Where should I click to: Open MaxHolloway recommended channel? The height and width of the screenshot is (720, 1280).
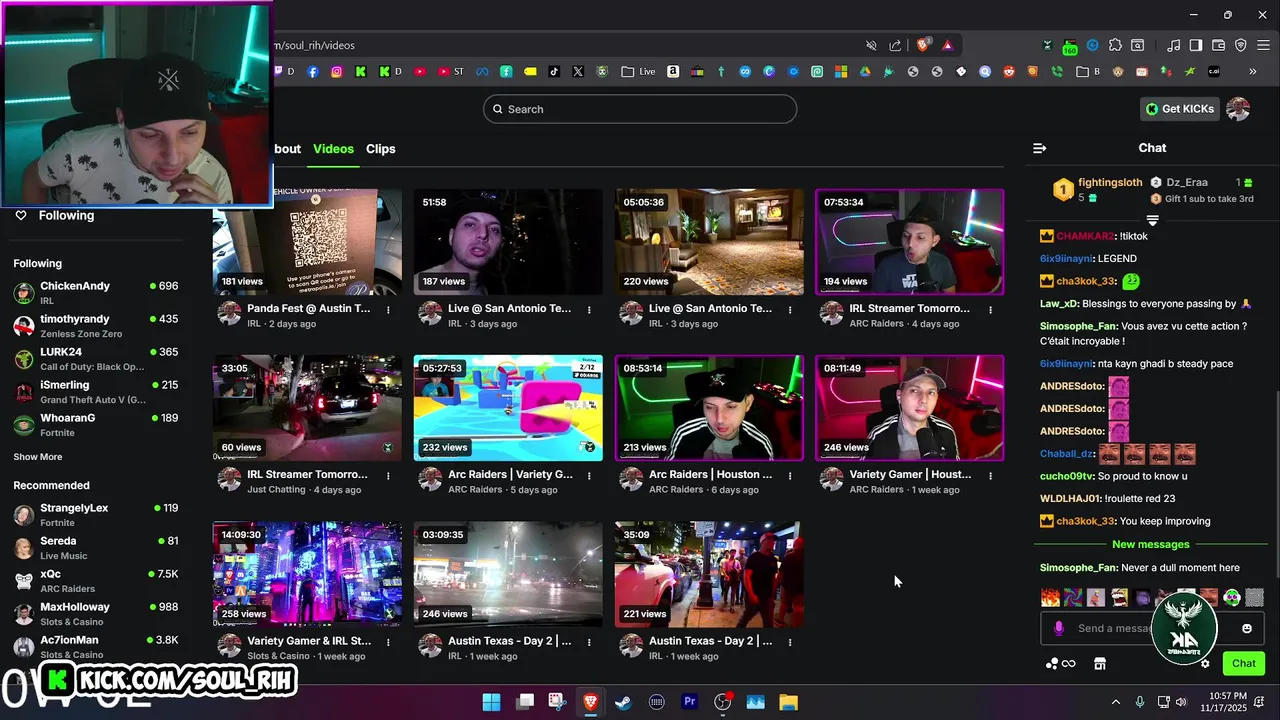pos(96,613)
